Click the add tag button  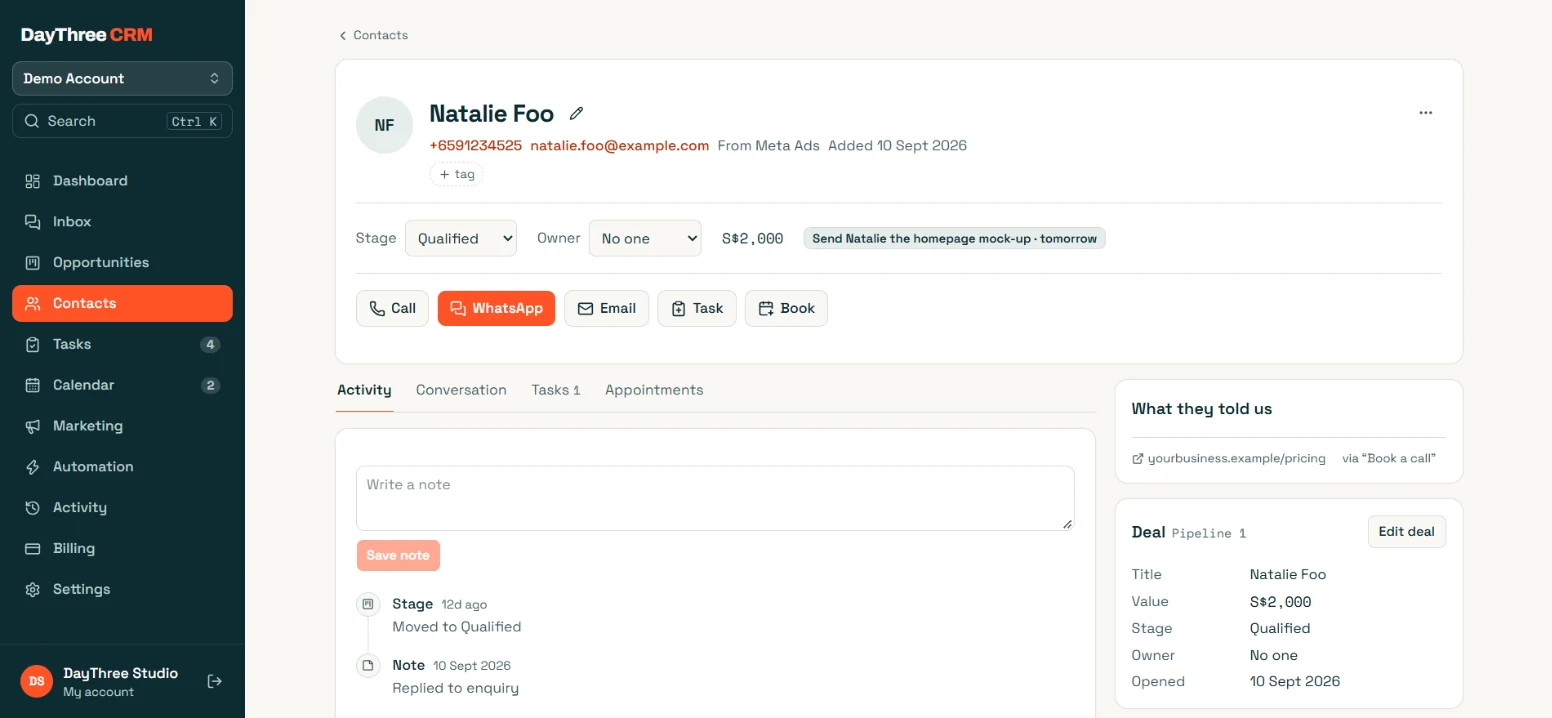click(456, 174)
